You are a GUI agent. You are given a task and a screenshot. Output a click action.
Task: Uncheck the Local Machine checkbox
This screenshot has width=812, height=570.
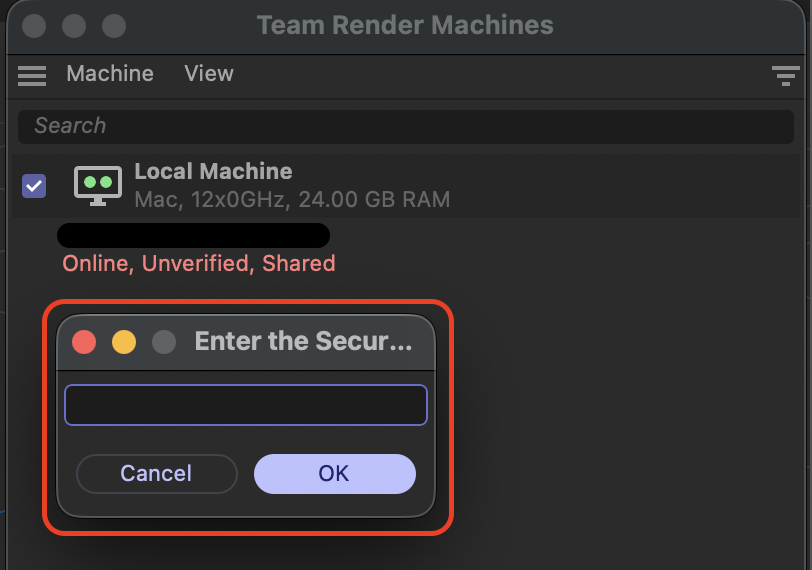pyautogui.click(x=34, y=185)
